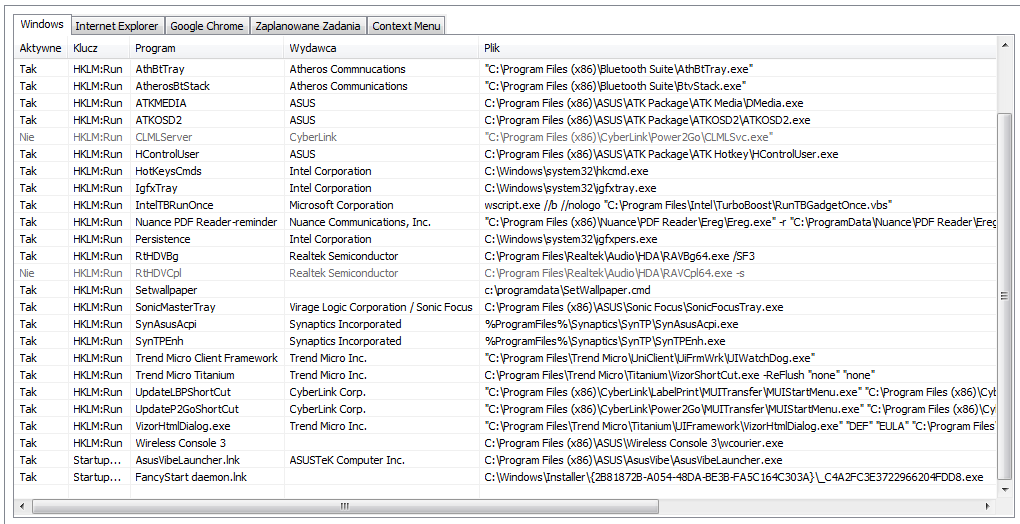Sort by the Wydawca column header
1020x524 pixels.
click(x=381, y=48)
